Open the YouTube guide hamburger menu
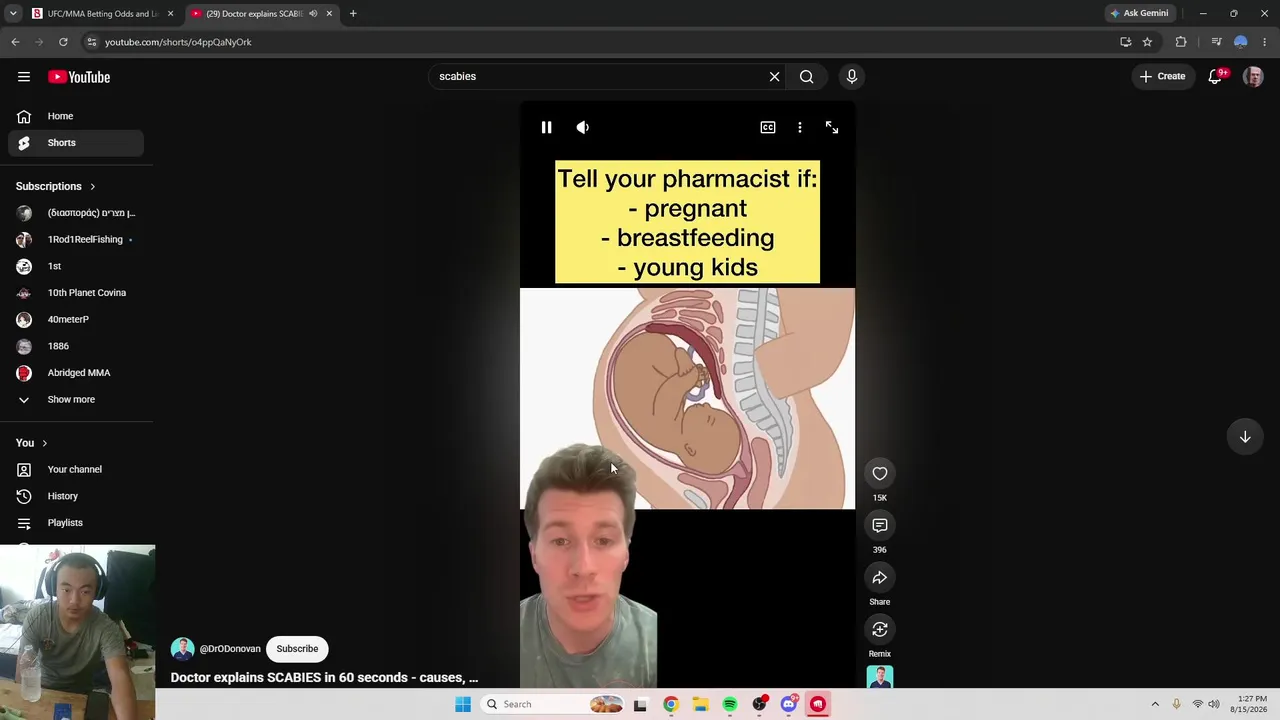Screen dimensions: 1280x720 [24, 77]
